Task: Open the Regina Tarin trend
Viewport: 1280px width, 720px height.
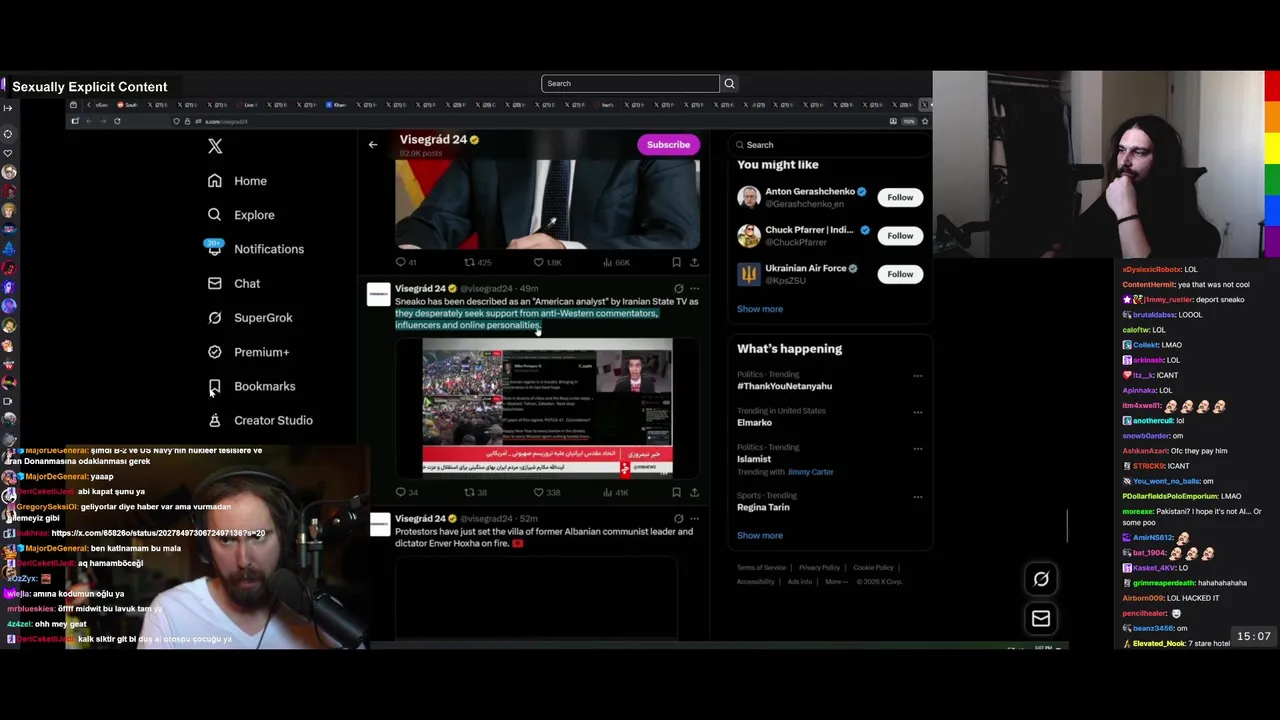Action: 763,507
